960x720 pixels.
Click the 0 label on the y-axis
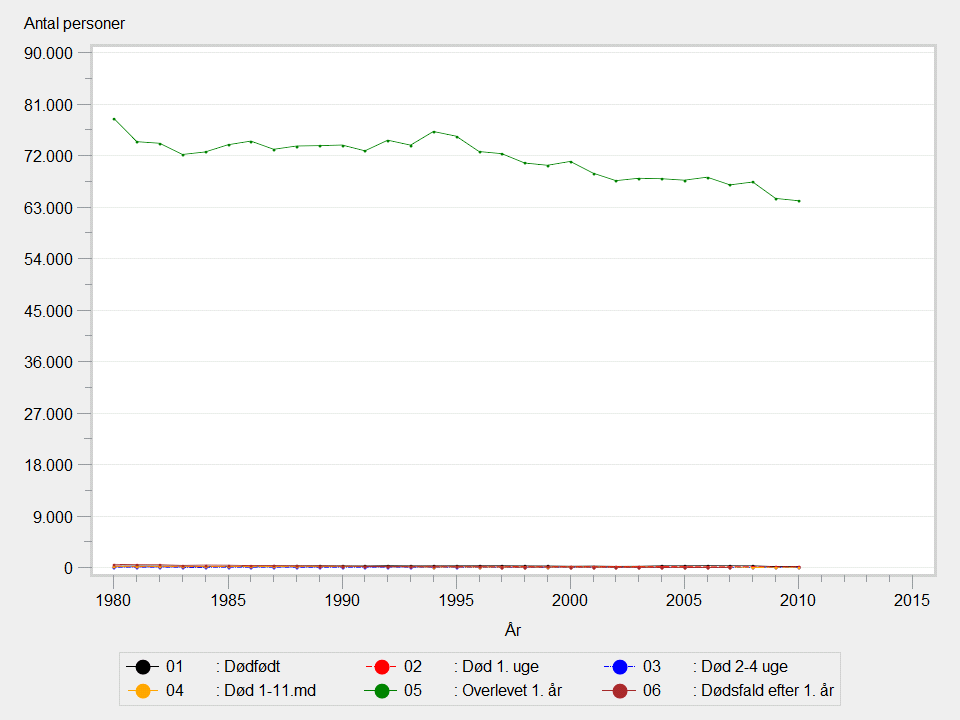[69, 568]
